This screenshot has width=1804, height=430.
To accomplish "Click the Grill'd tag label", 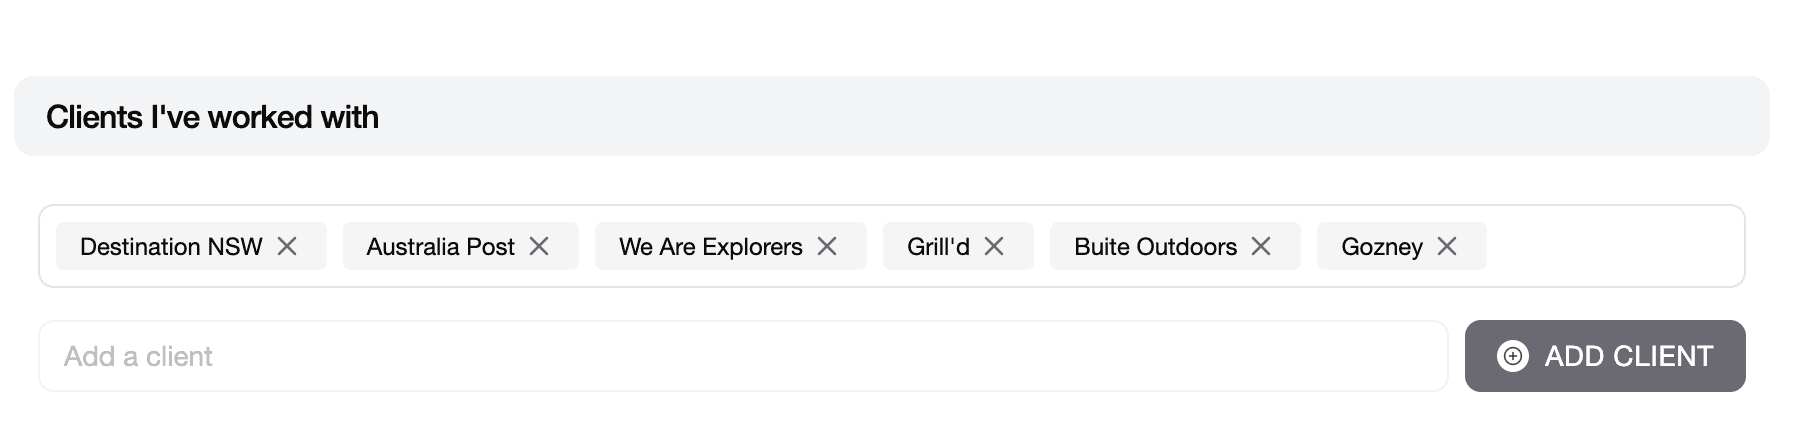I will click(x=938, y=247).
